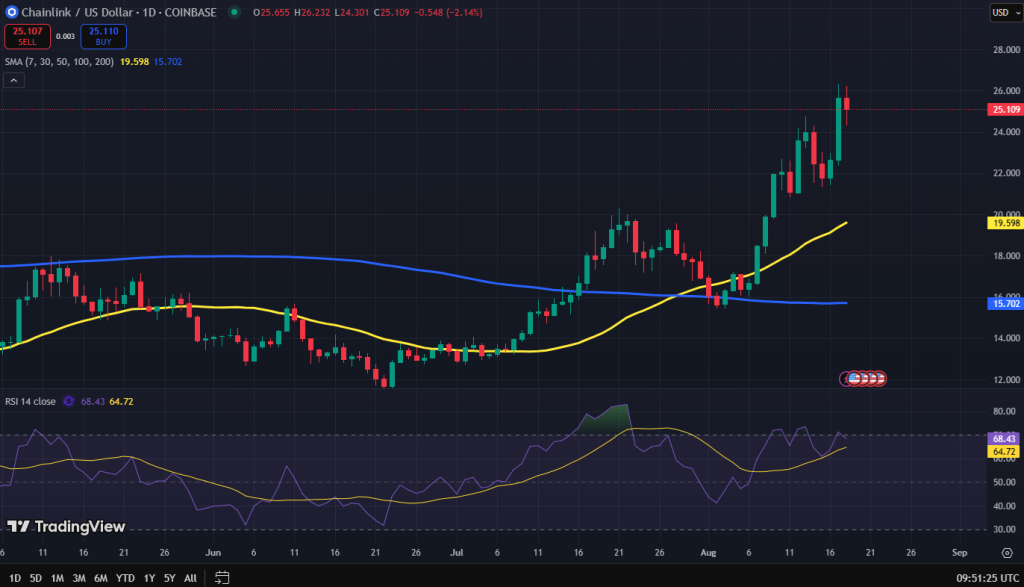Select the 6M range option
The height and width of the screenshot is (587, 1024).
[x=101, y=577]
